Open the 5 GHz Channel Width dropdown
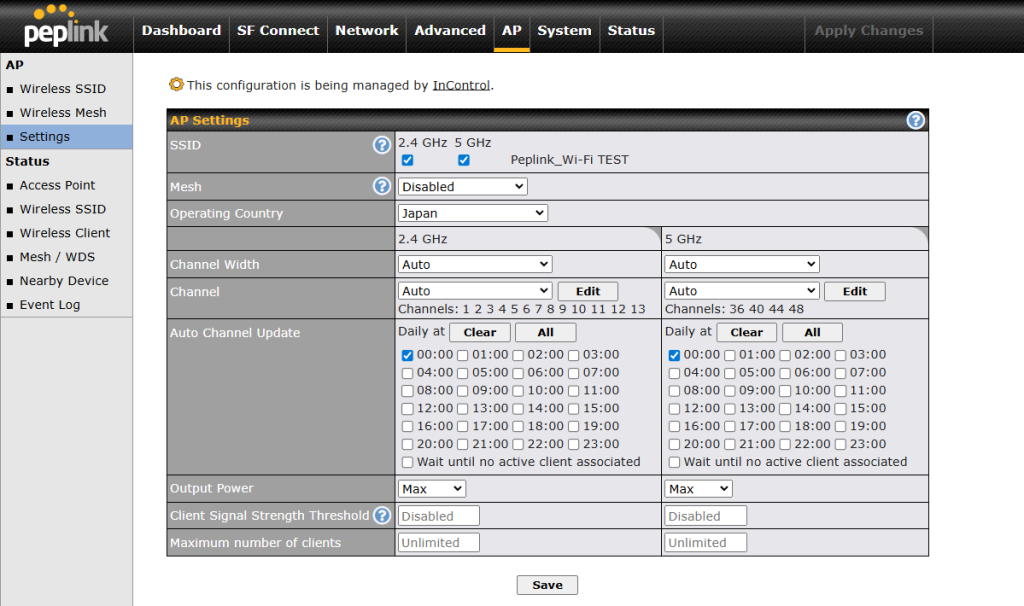The width and height of the screenshot is (1024, 606). tap(741, 265)
